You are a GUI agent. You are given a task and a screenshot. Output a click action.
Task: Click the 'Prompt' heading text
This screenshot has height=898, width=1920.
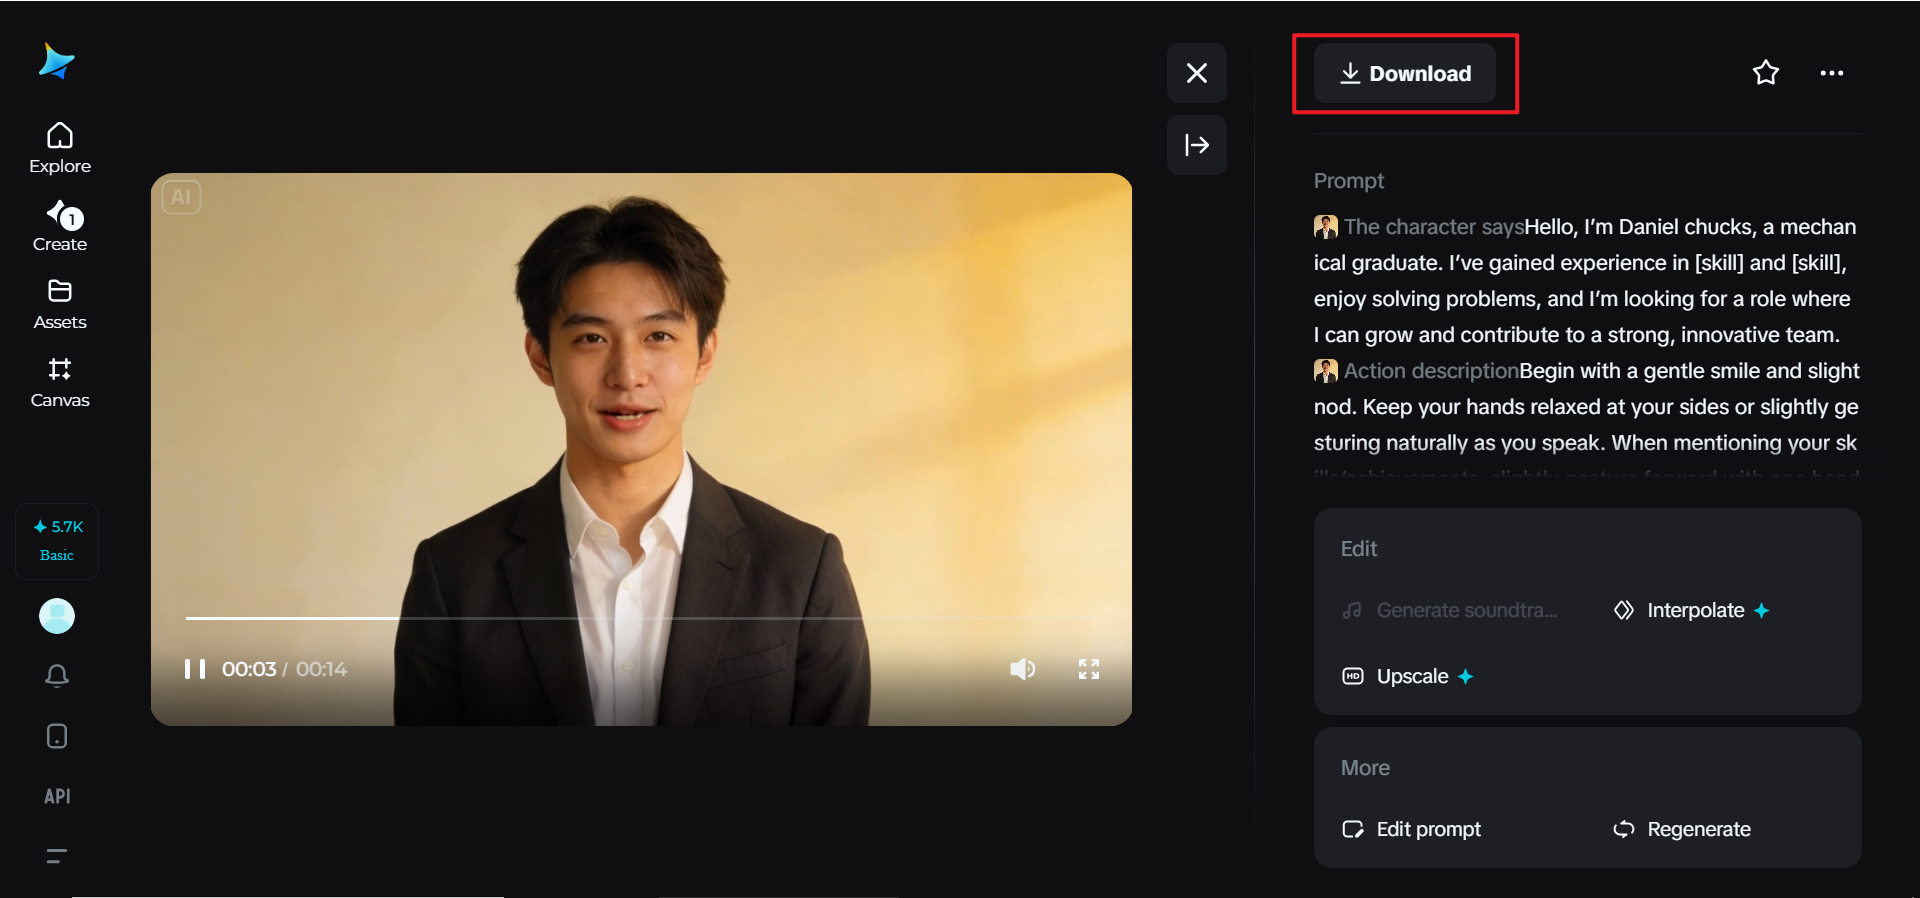point(1349,181)
